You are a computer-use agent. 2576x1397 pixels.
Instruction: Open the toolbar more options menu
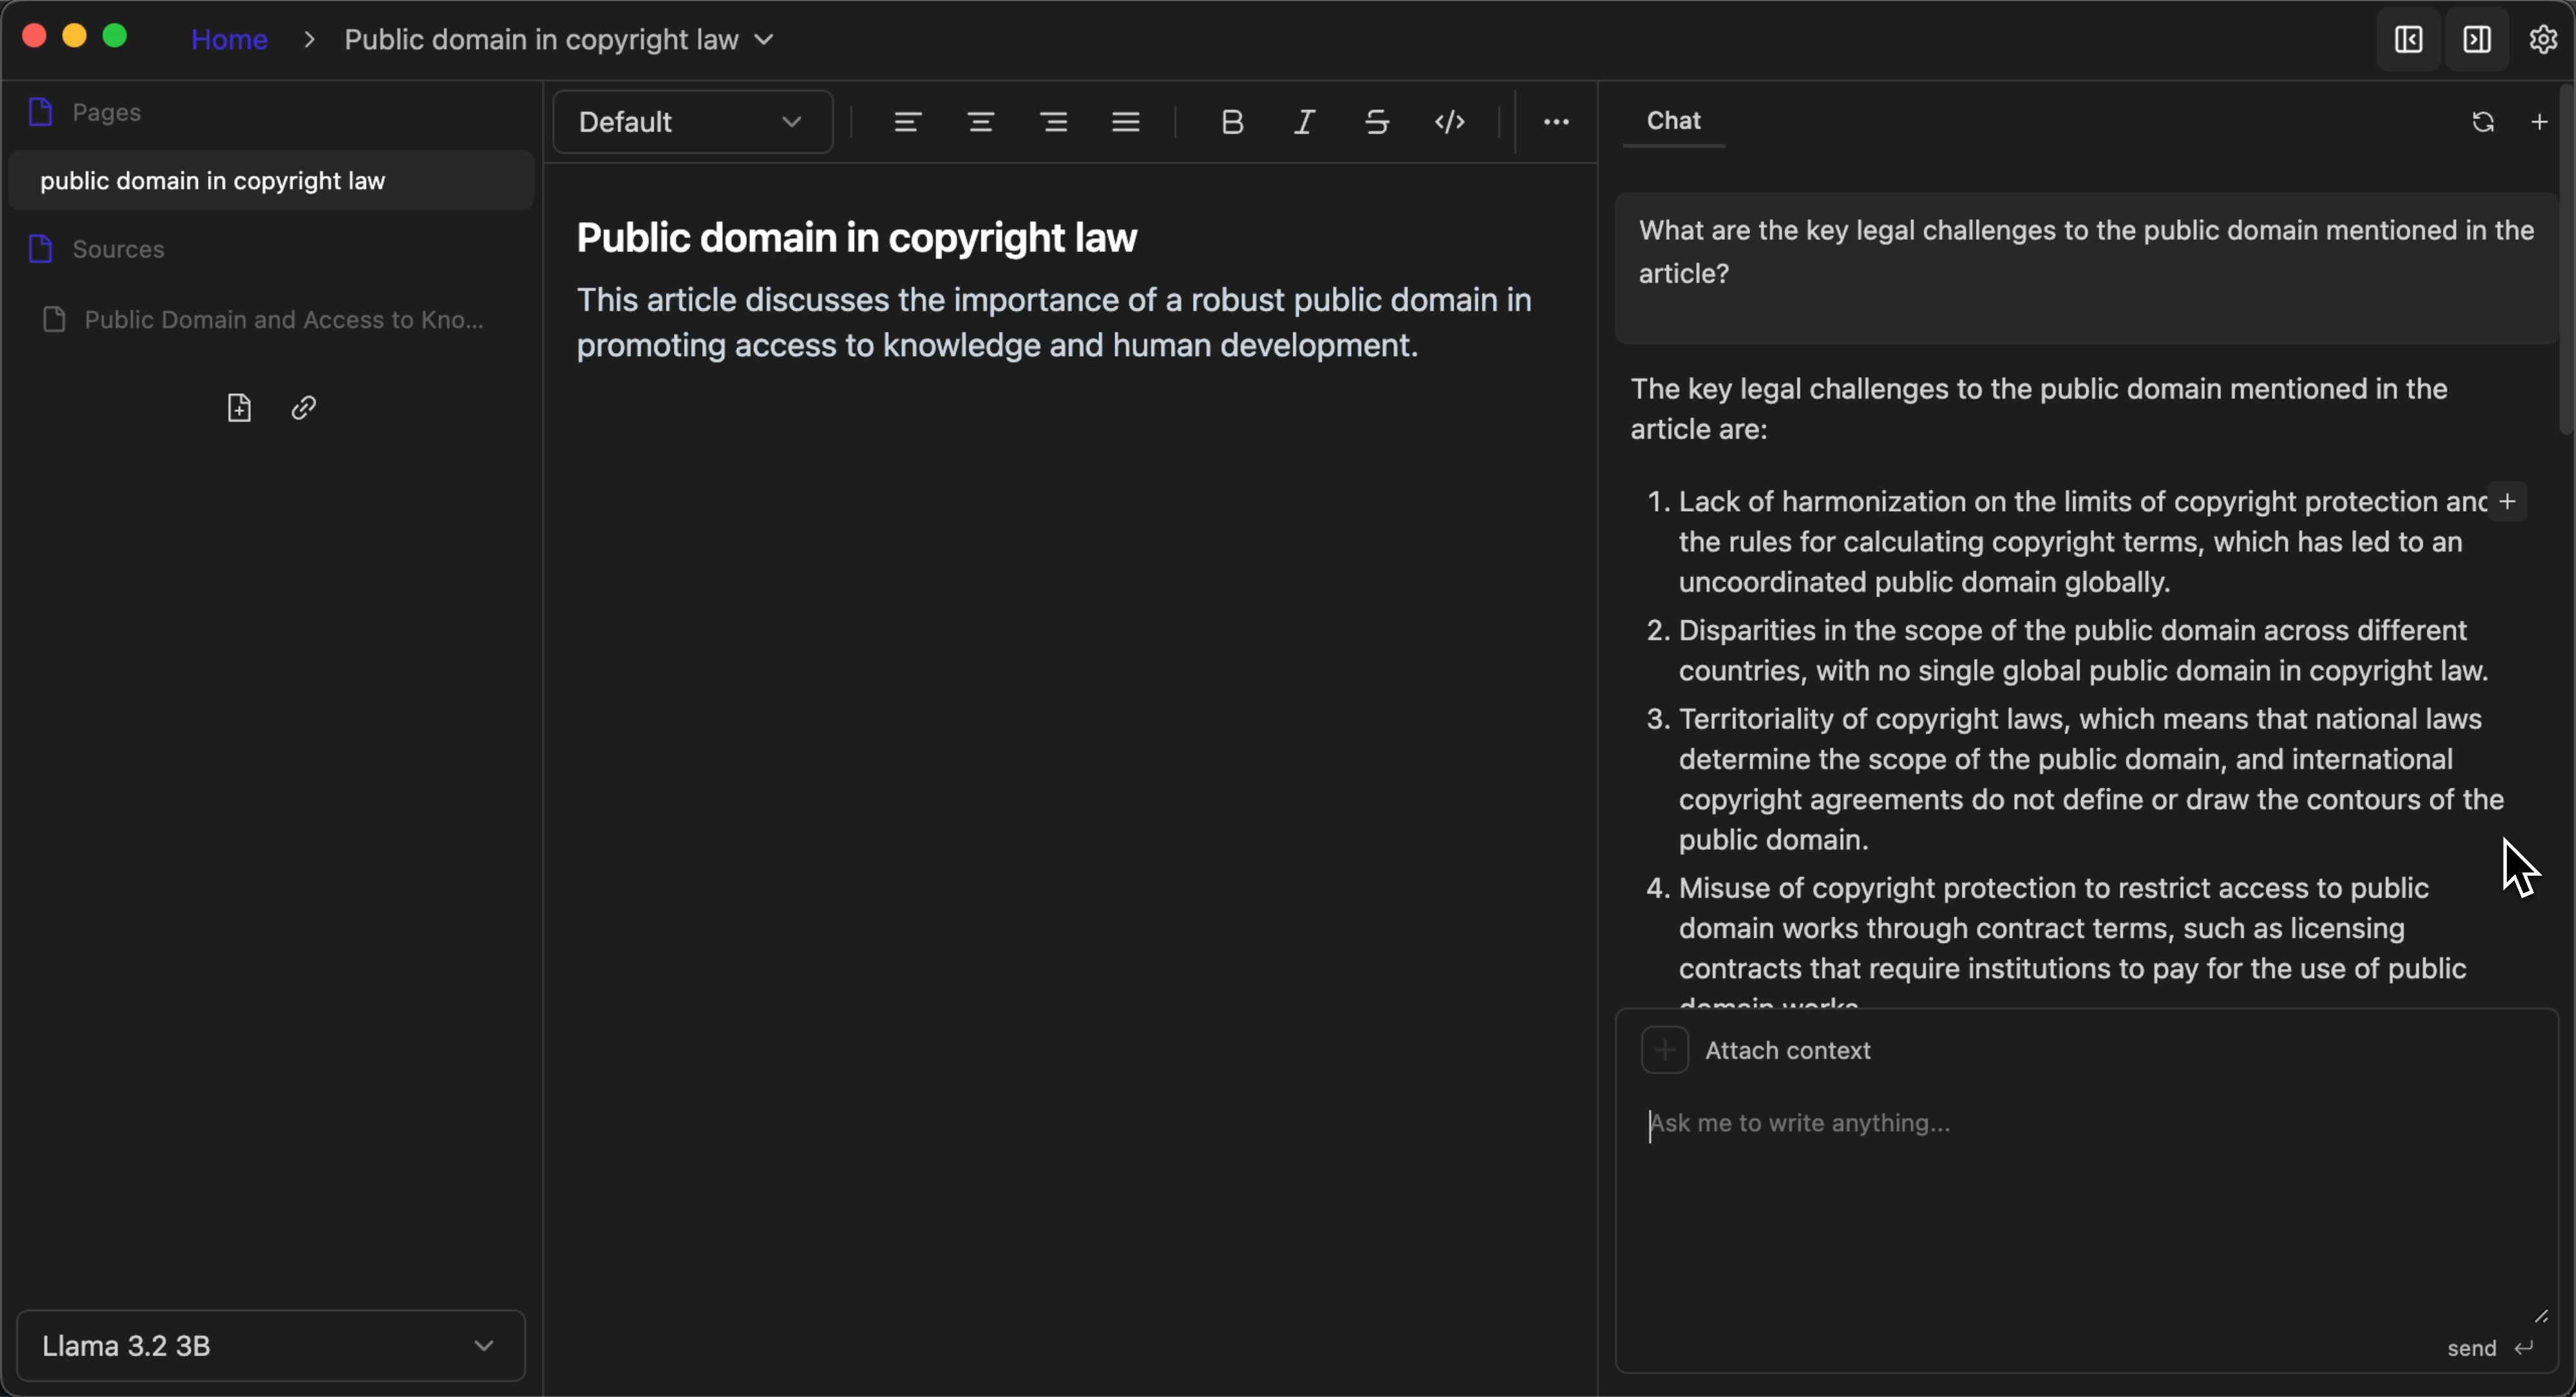[x=1556, y=122]
